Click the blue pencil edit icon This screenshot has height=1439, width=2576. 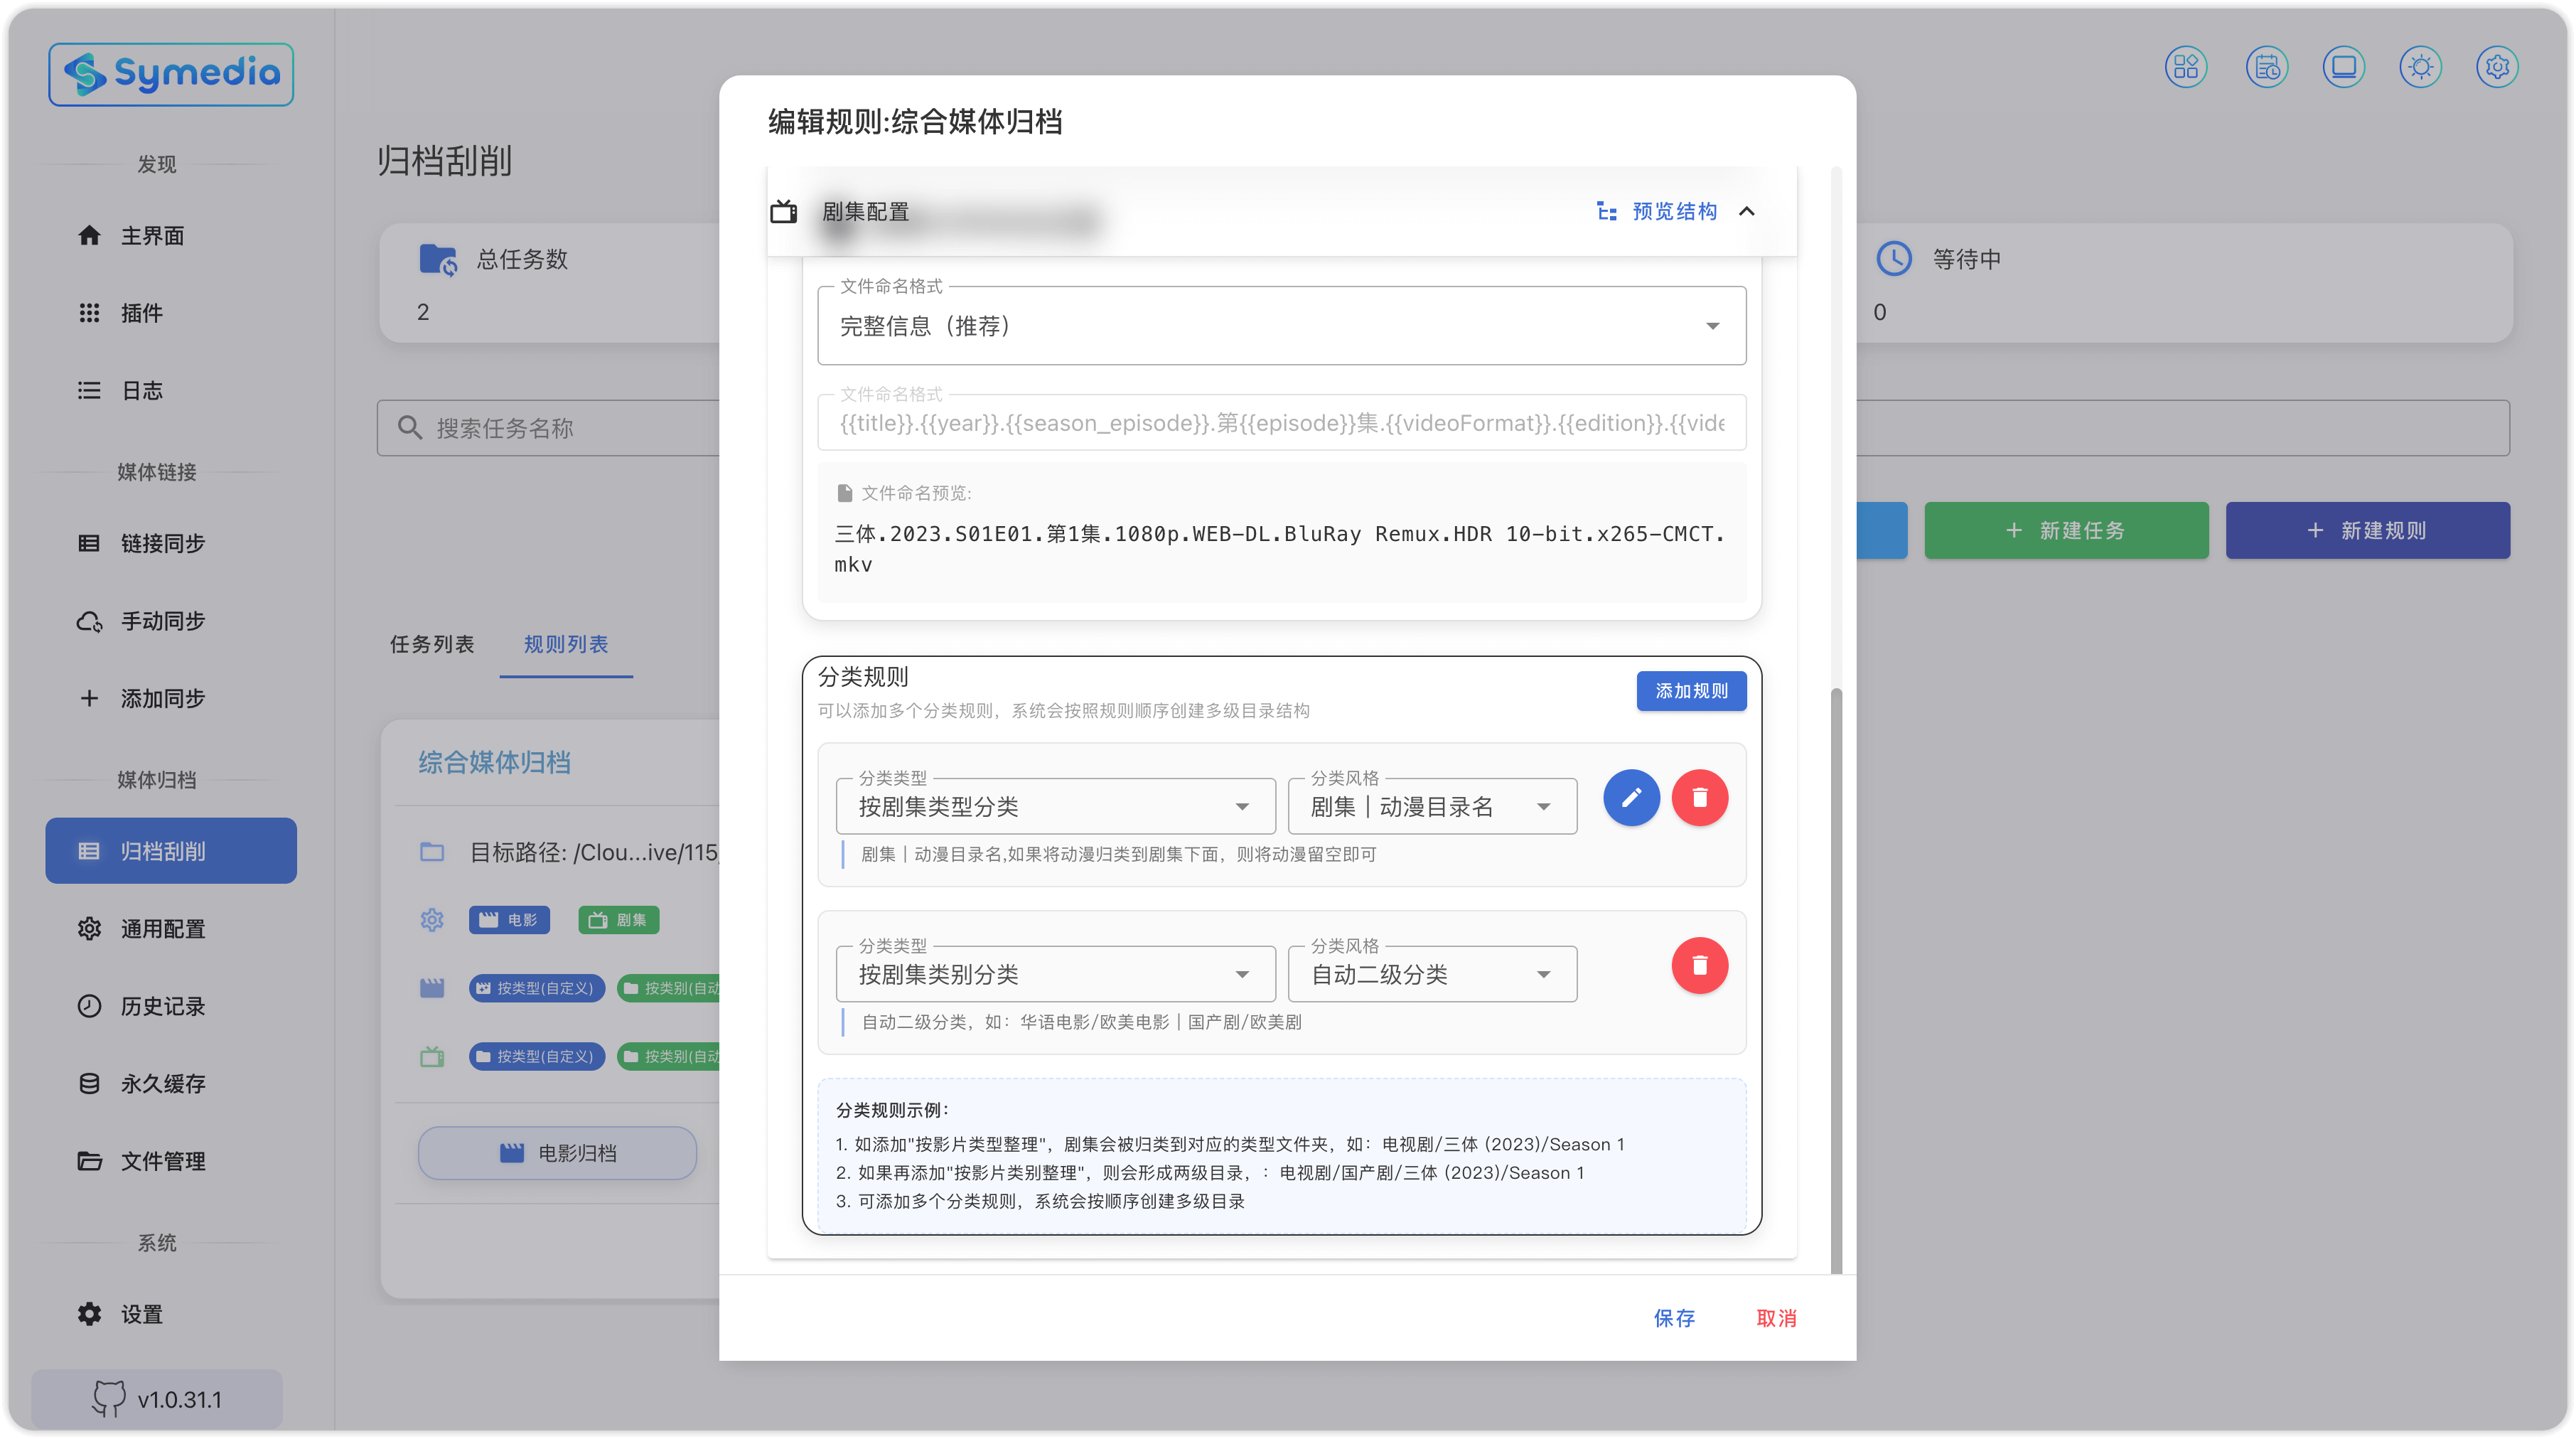pos(1631,798)
